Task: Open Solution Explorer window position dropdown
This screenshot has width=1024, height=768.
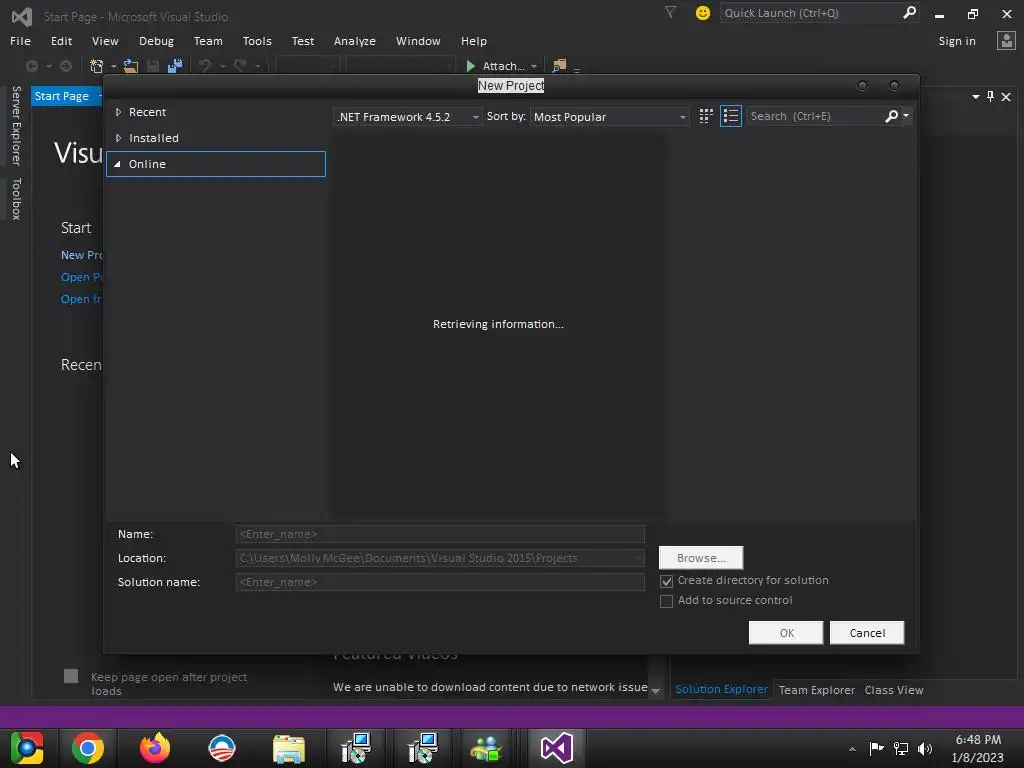Action: [976, 97]
